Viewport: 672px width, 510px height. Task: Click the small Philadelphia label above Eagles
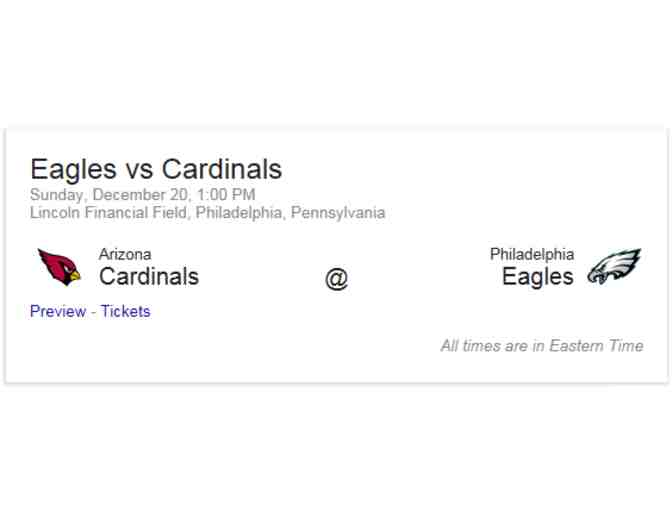[532, 254]
